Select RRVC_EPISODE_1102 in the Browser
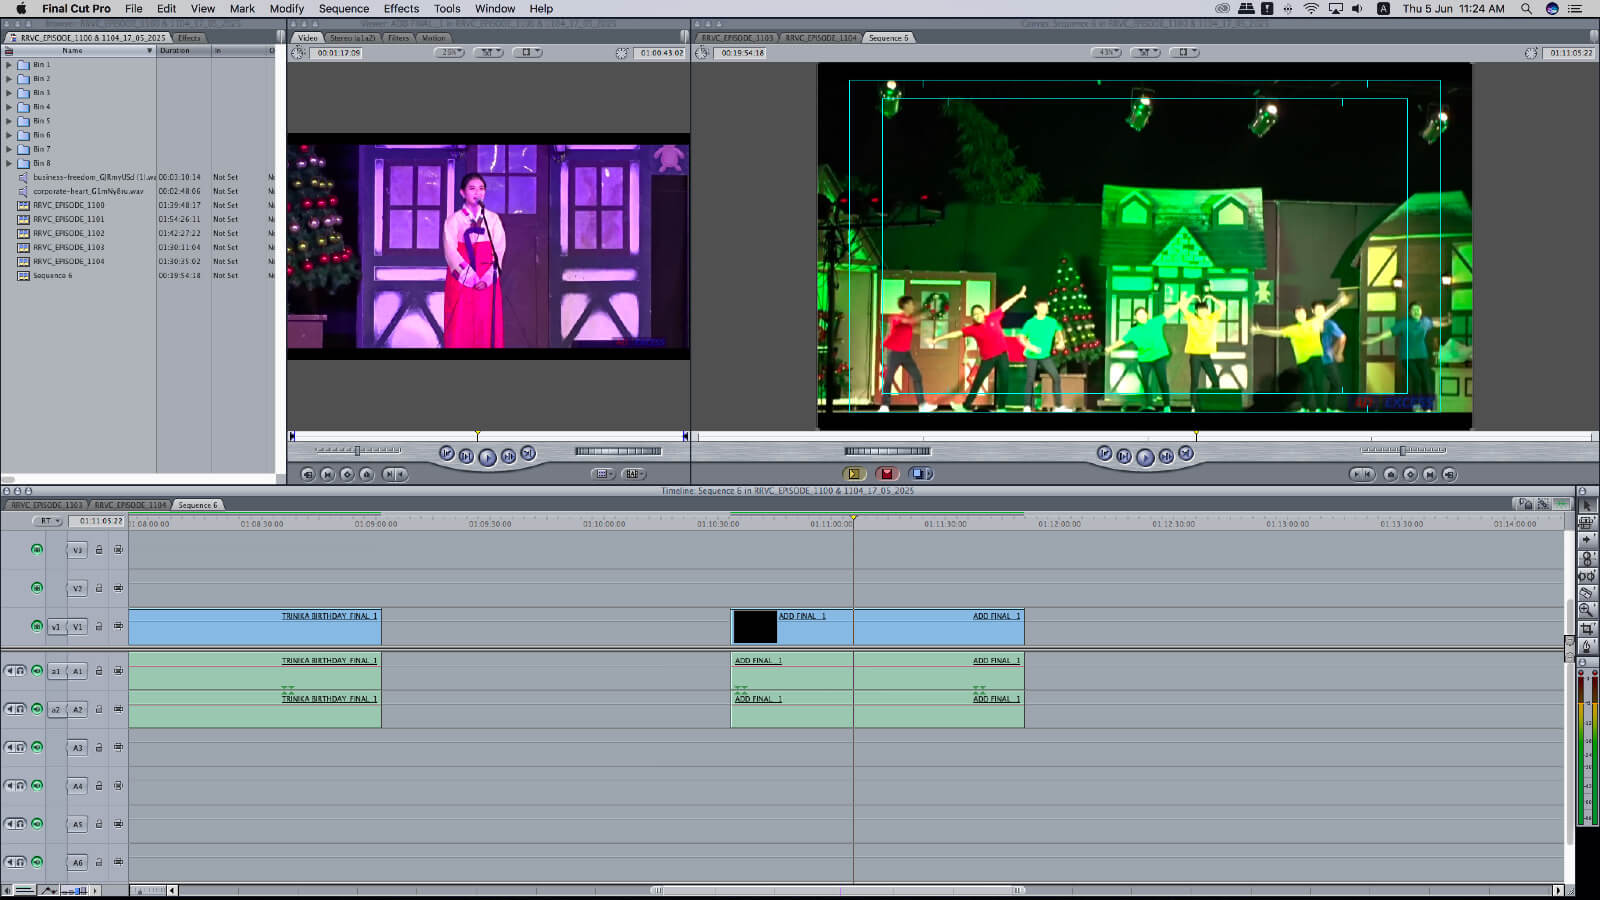Image resolution: width=1600 pixels, height=900 pixels. click(68, 233)
